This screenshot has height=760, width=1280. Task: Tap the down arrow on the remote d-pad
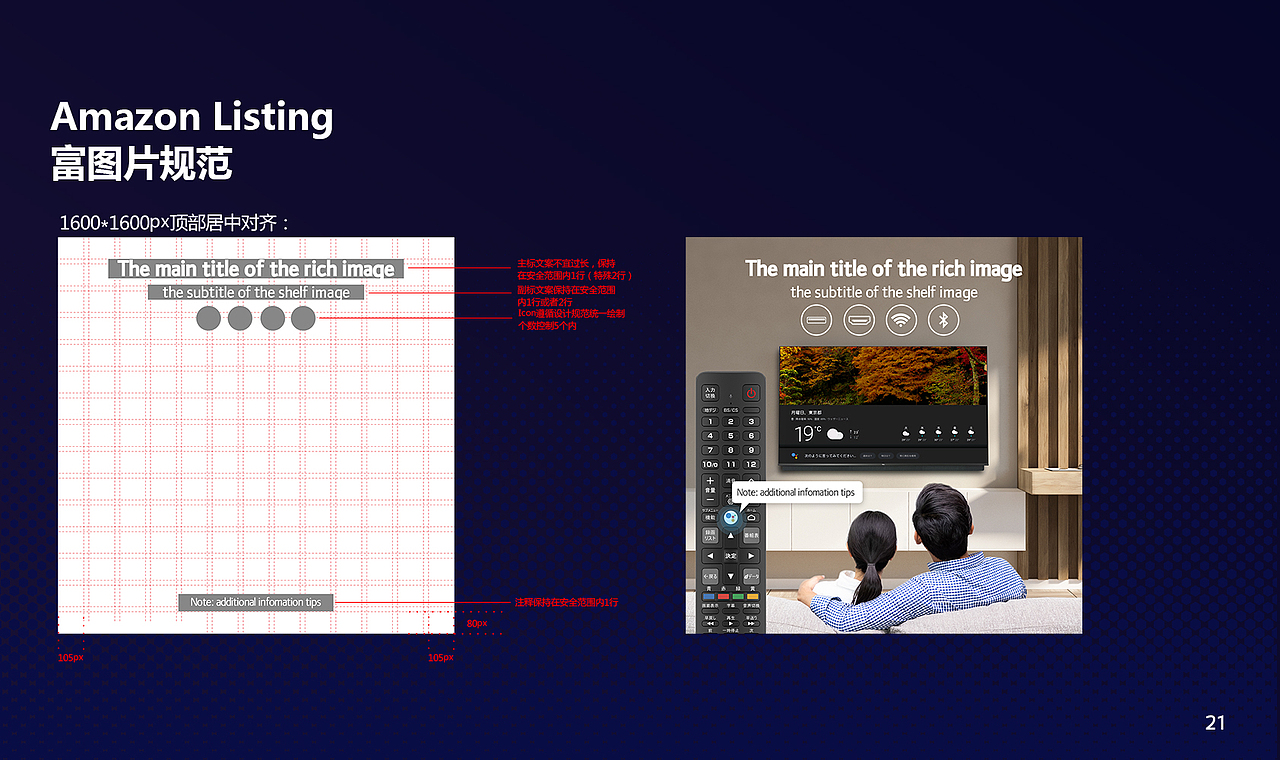(731, 576)
